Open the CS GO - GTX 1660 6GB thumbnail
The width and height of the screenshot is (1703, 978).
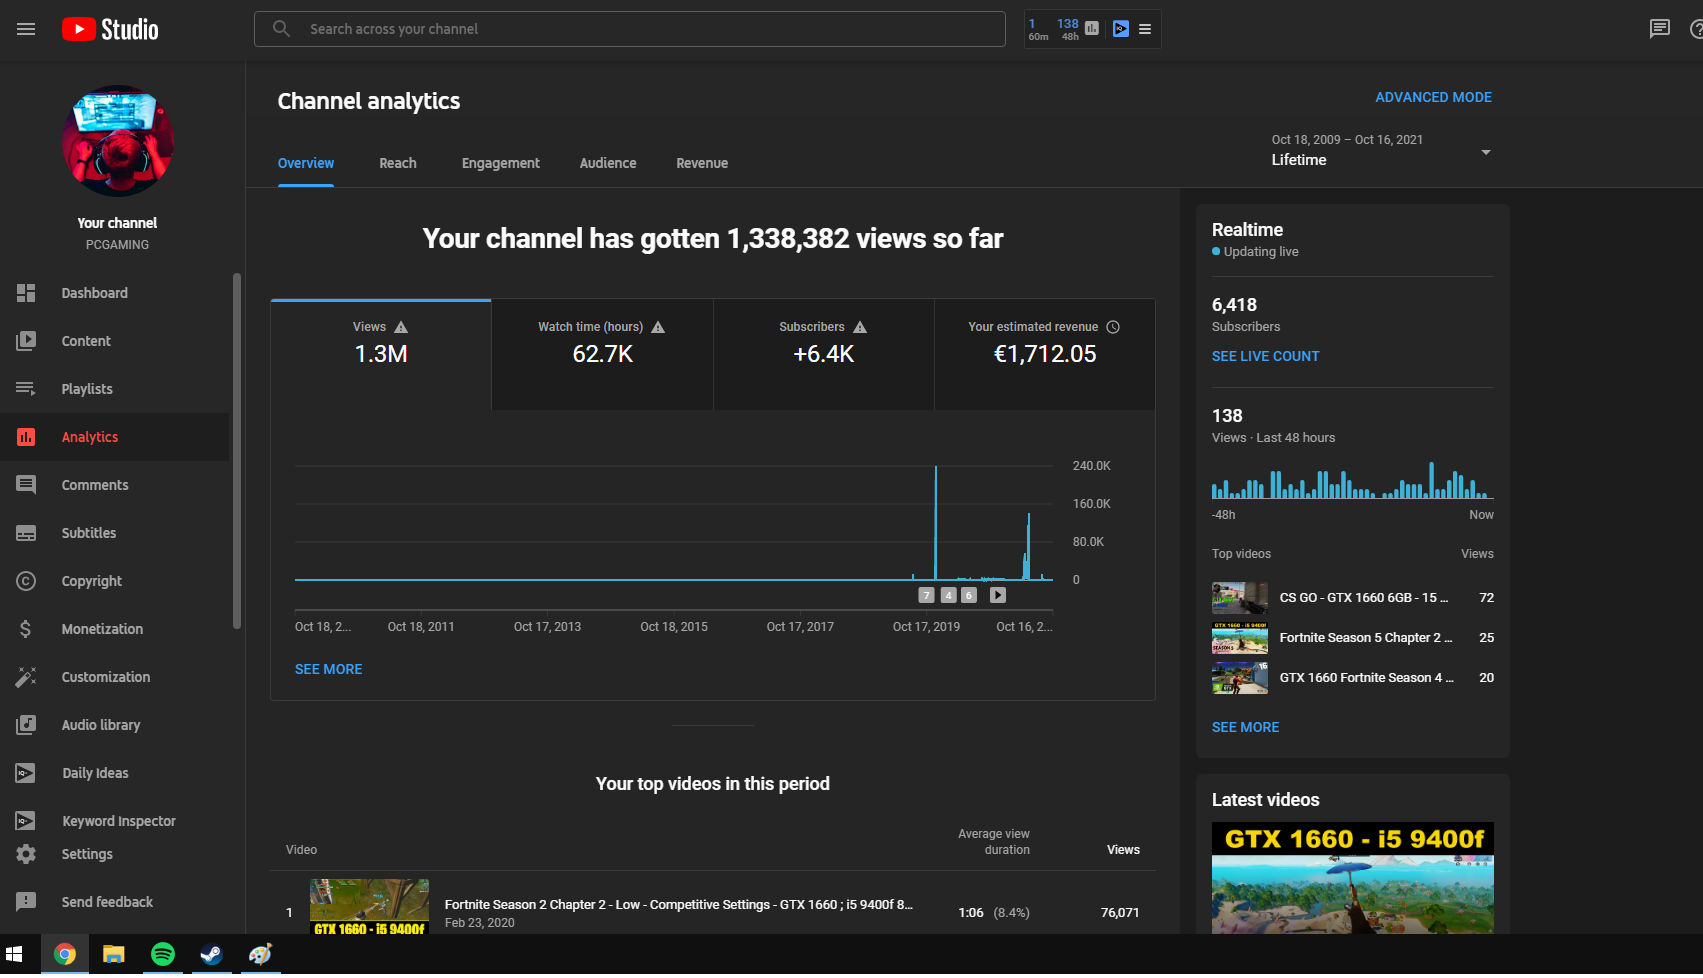pos(1240,598)
